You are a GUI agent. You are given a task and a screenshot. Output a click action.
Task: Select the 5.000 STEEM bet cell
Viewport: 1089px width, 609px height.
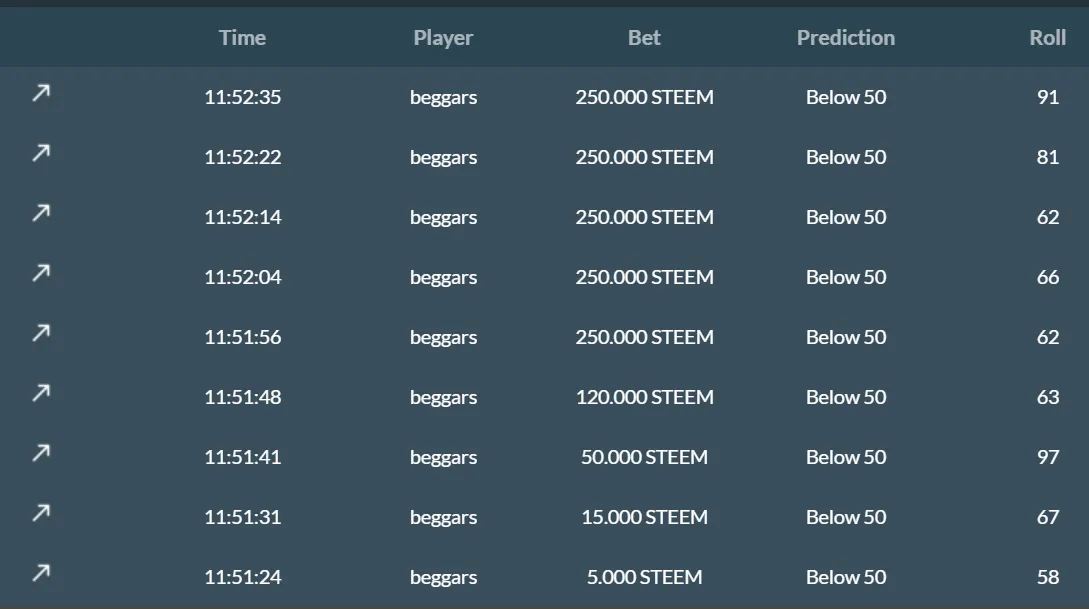tap(645, 577)
